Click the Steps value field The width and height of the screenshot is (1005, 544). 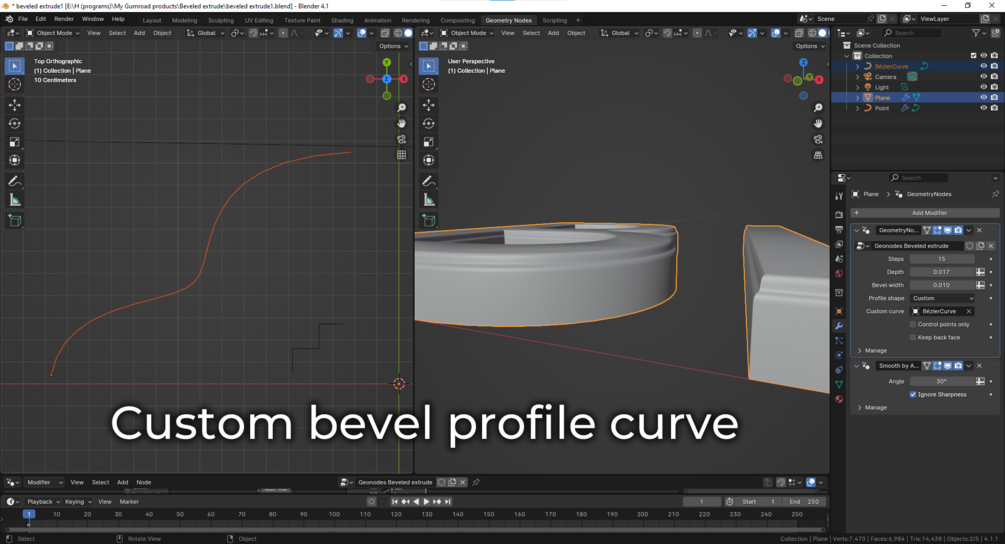pos(942,259)
